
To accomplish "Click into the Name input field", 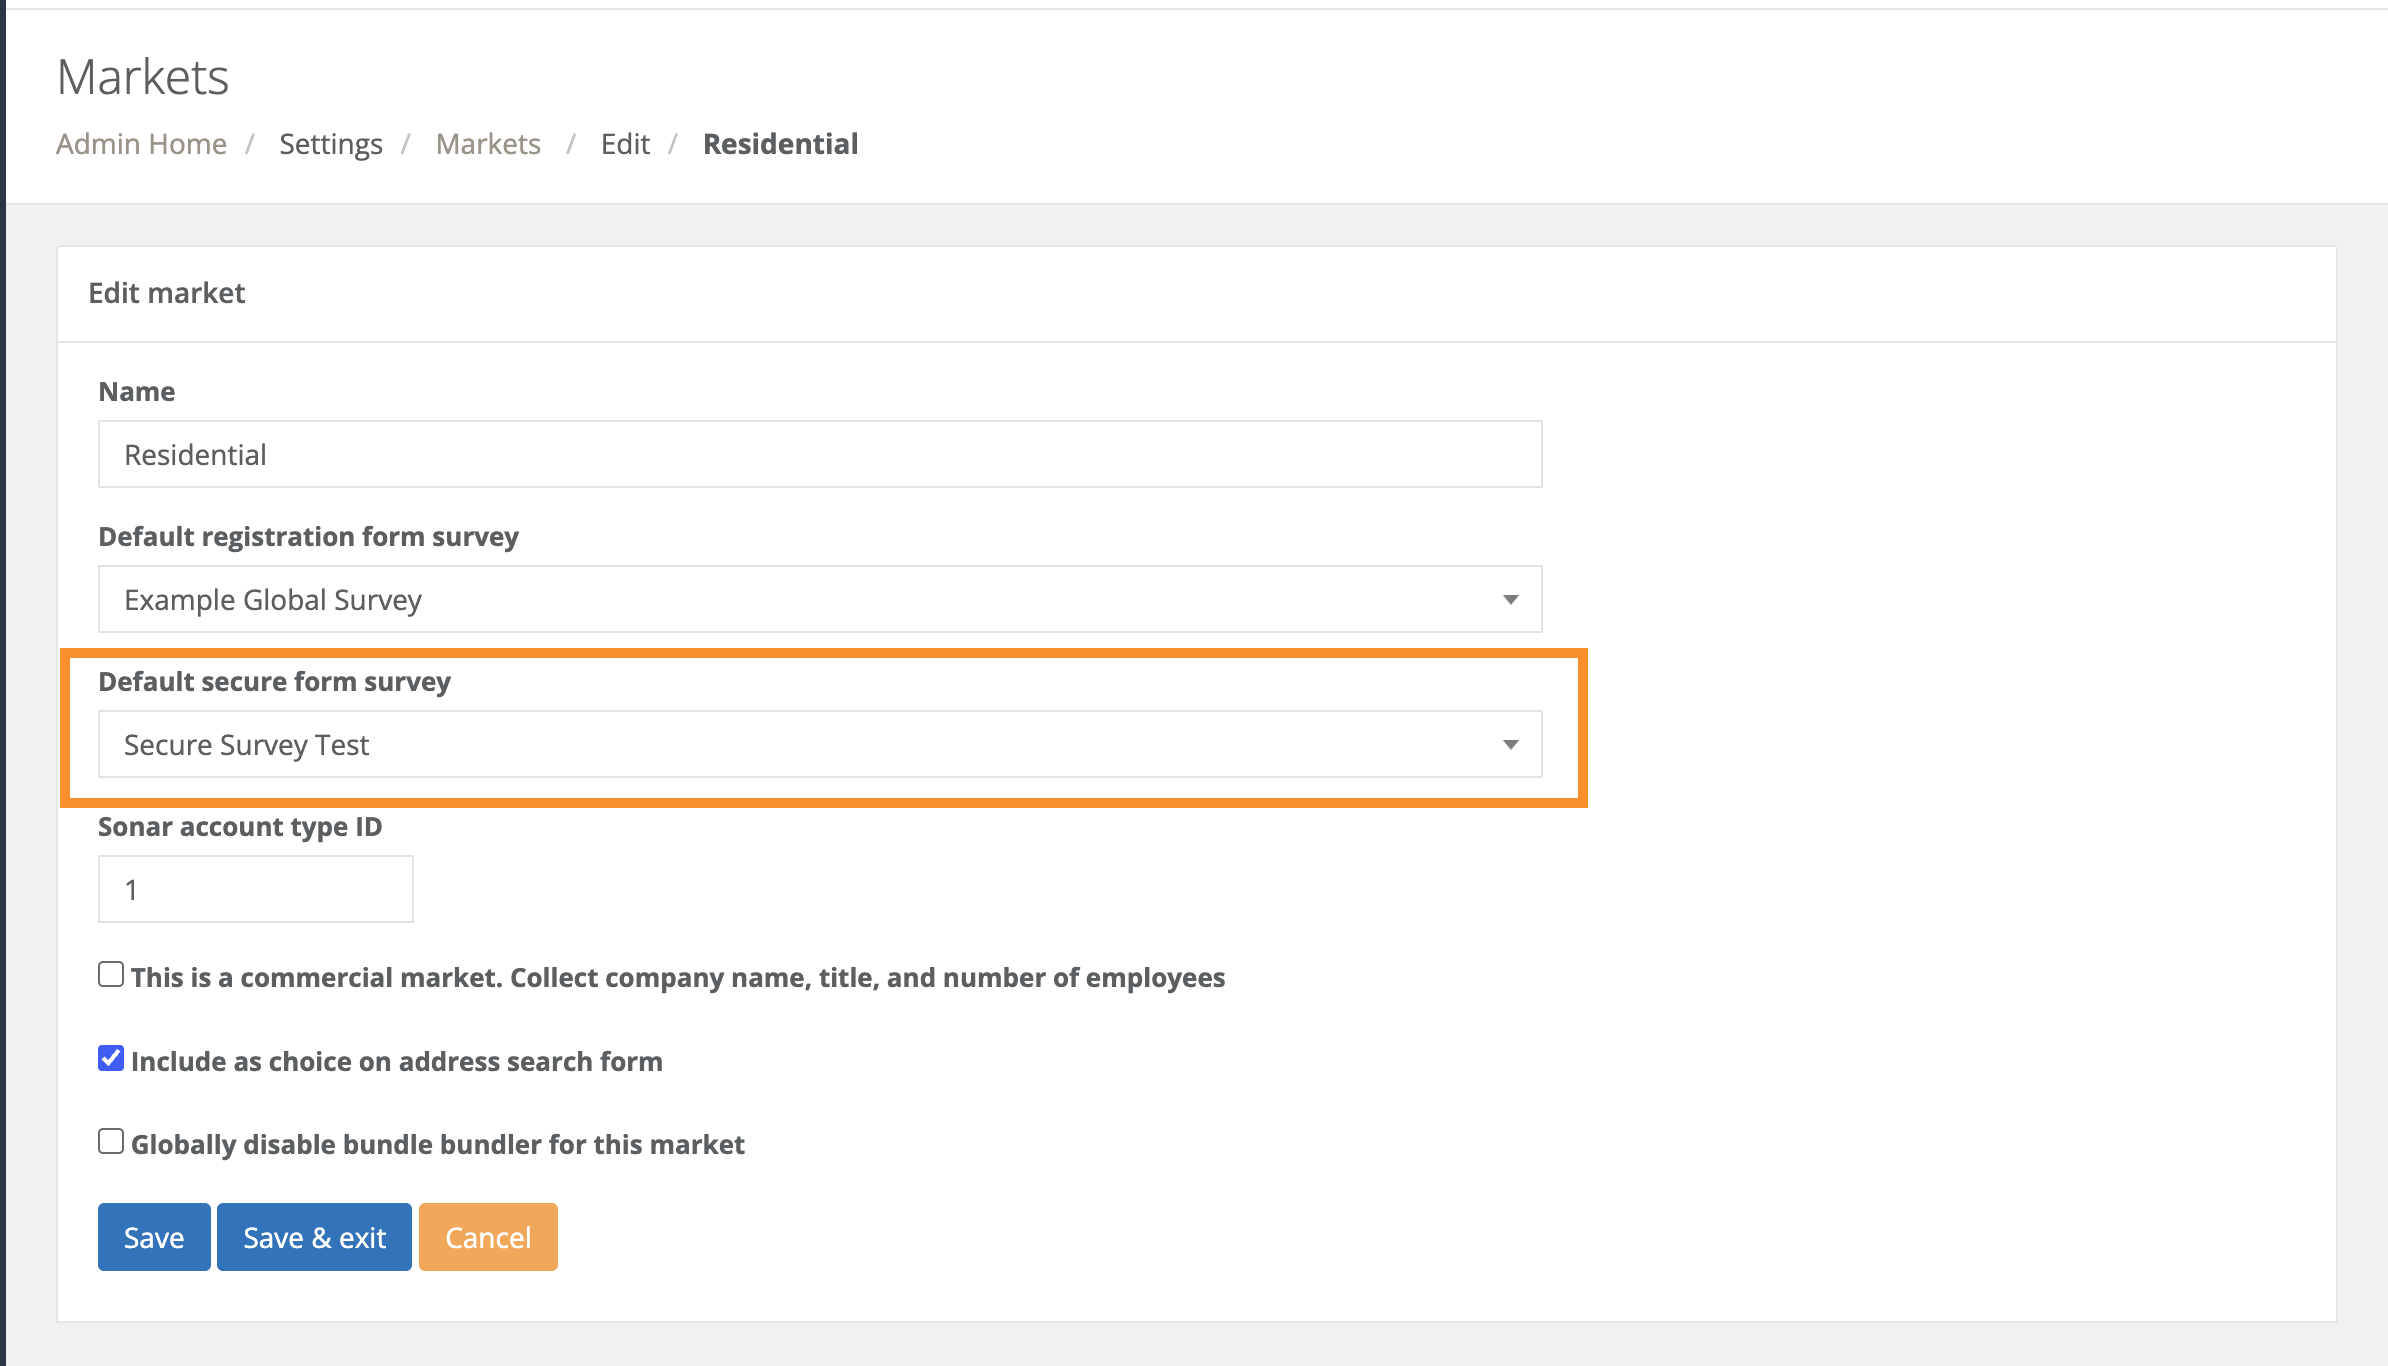I will (x=819, y=454).
